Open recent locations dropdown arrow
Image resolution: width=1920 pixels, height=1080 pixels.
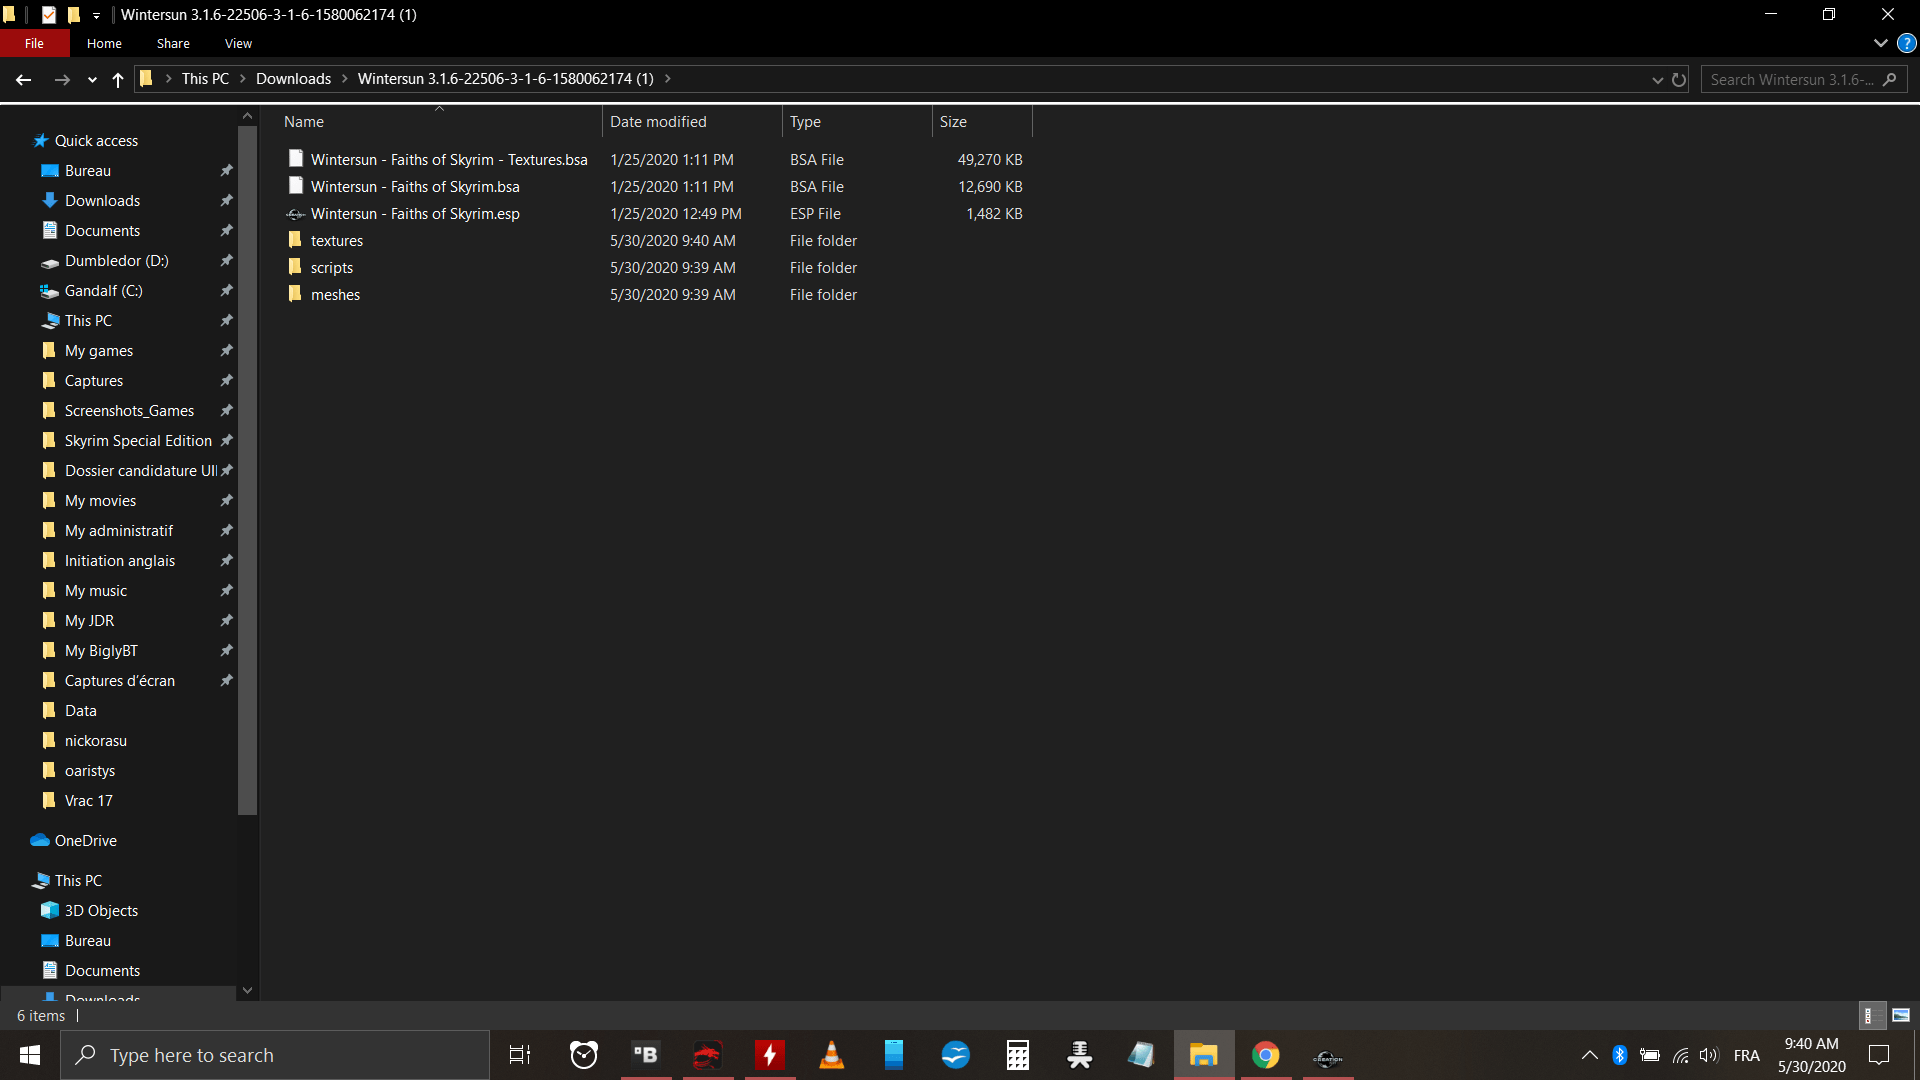[x=92, y=80]
